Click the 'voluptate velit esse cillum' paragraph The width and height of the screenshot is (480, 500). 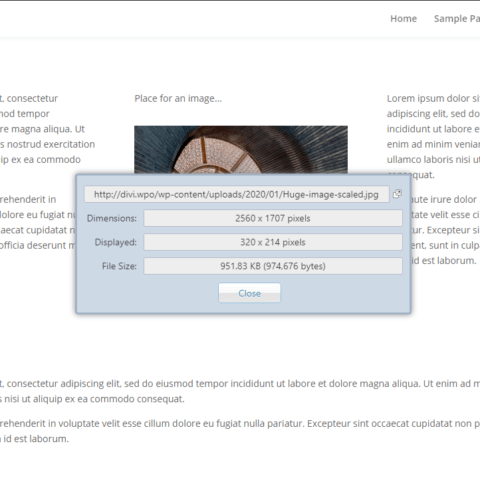(x=240, y=431)
